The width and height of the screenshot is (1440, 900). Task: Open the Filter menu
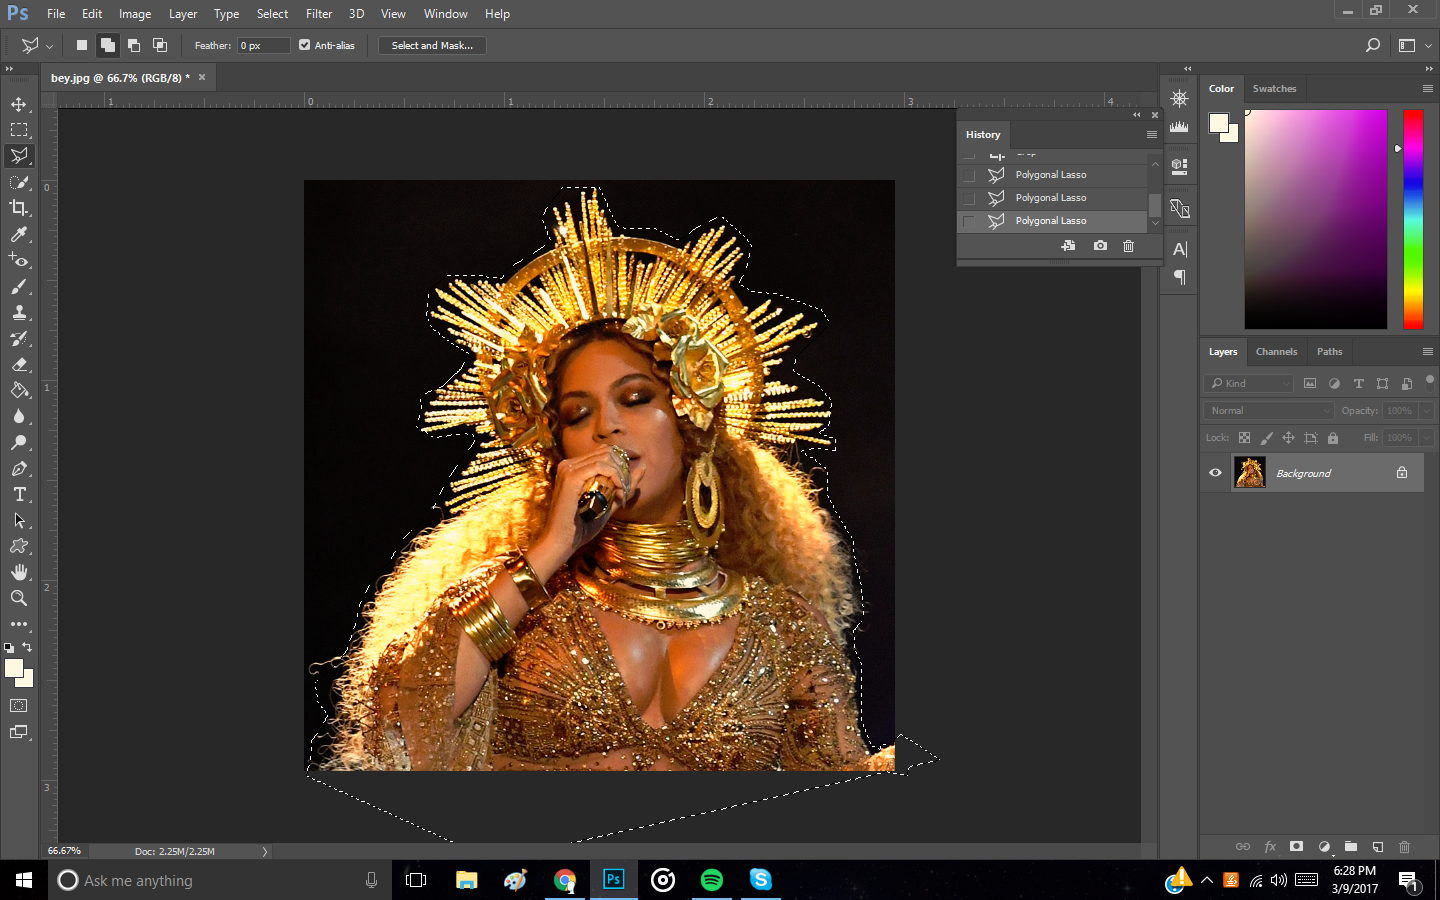click(x=319, y=14)
